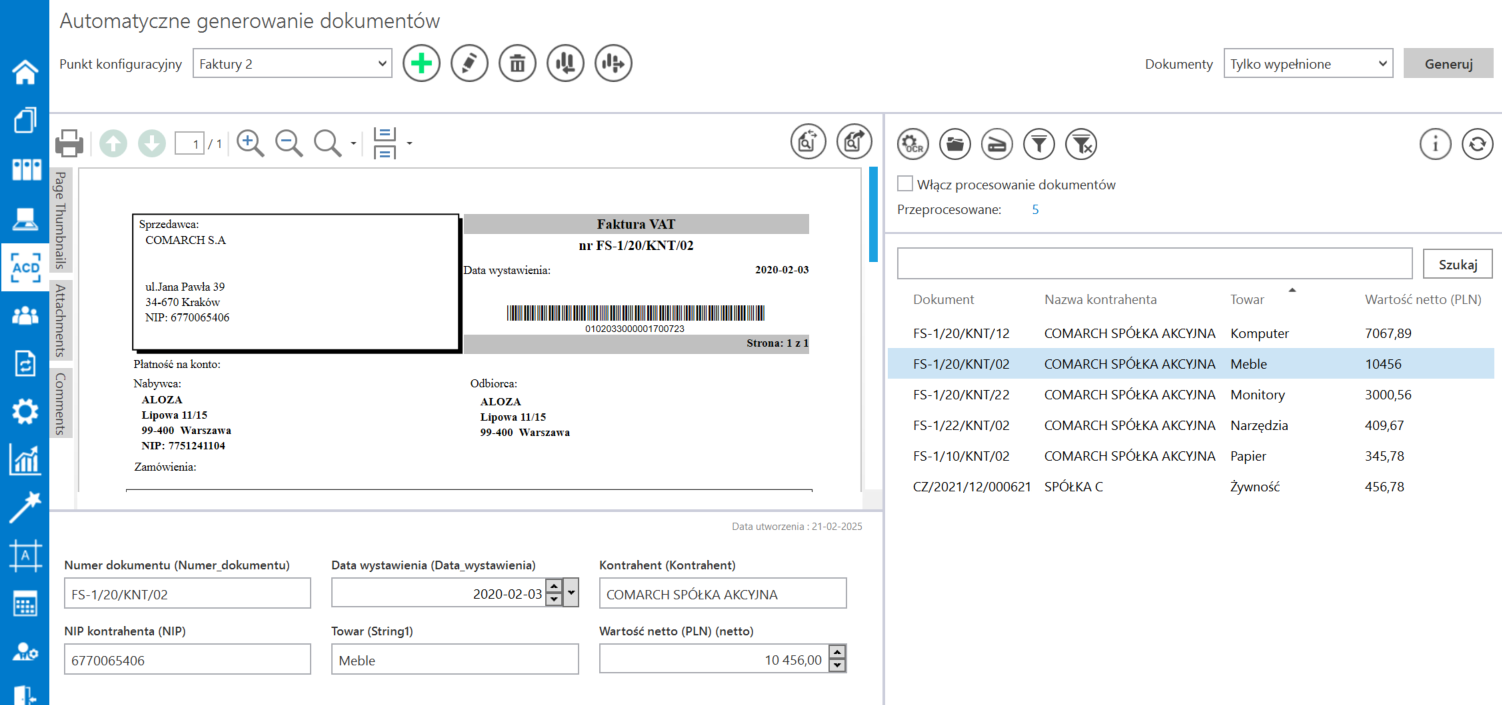Viewport: 1502px width, 705px height.
Task: Click the refresh list icon
Action: point(1477,144)
